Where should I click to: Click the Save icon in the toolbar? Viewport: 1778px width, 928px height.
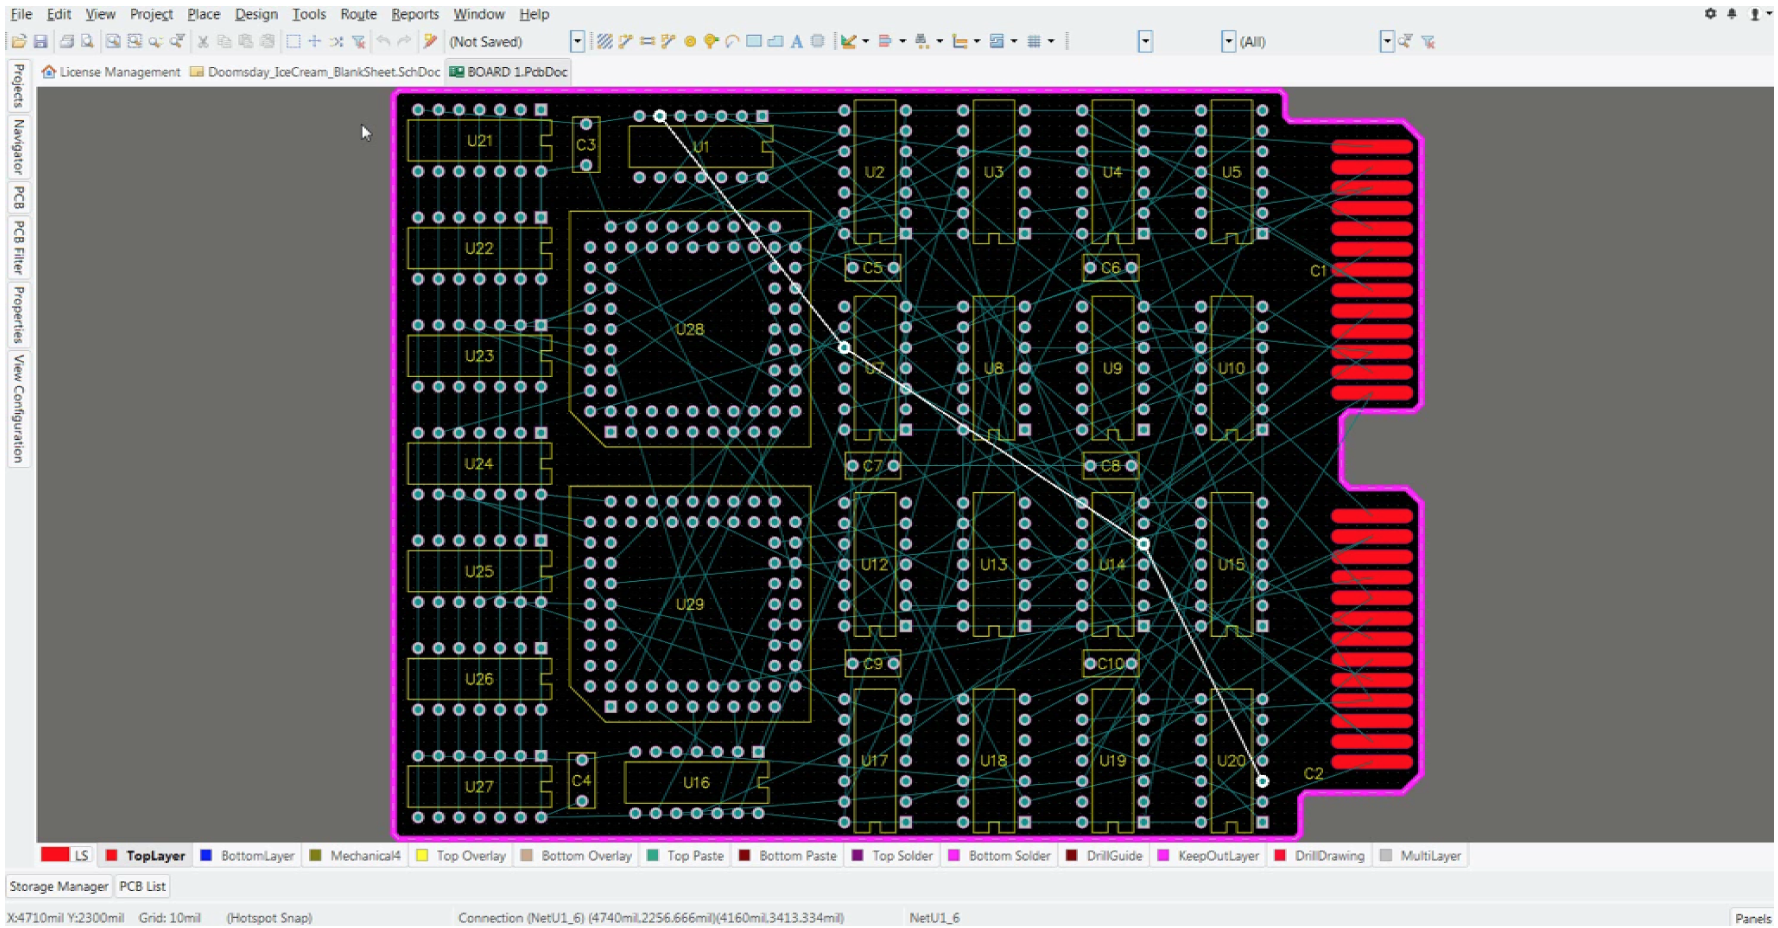tap(40, 42)
